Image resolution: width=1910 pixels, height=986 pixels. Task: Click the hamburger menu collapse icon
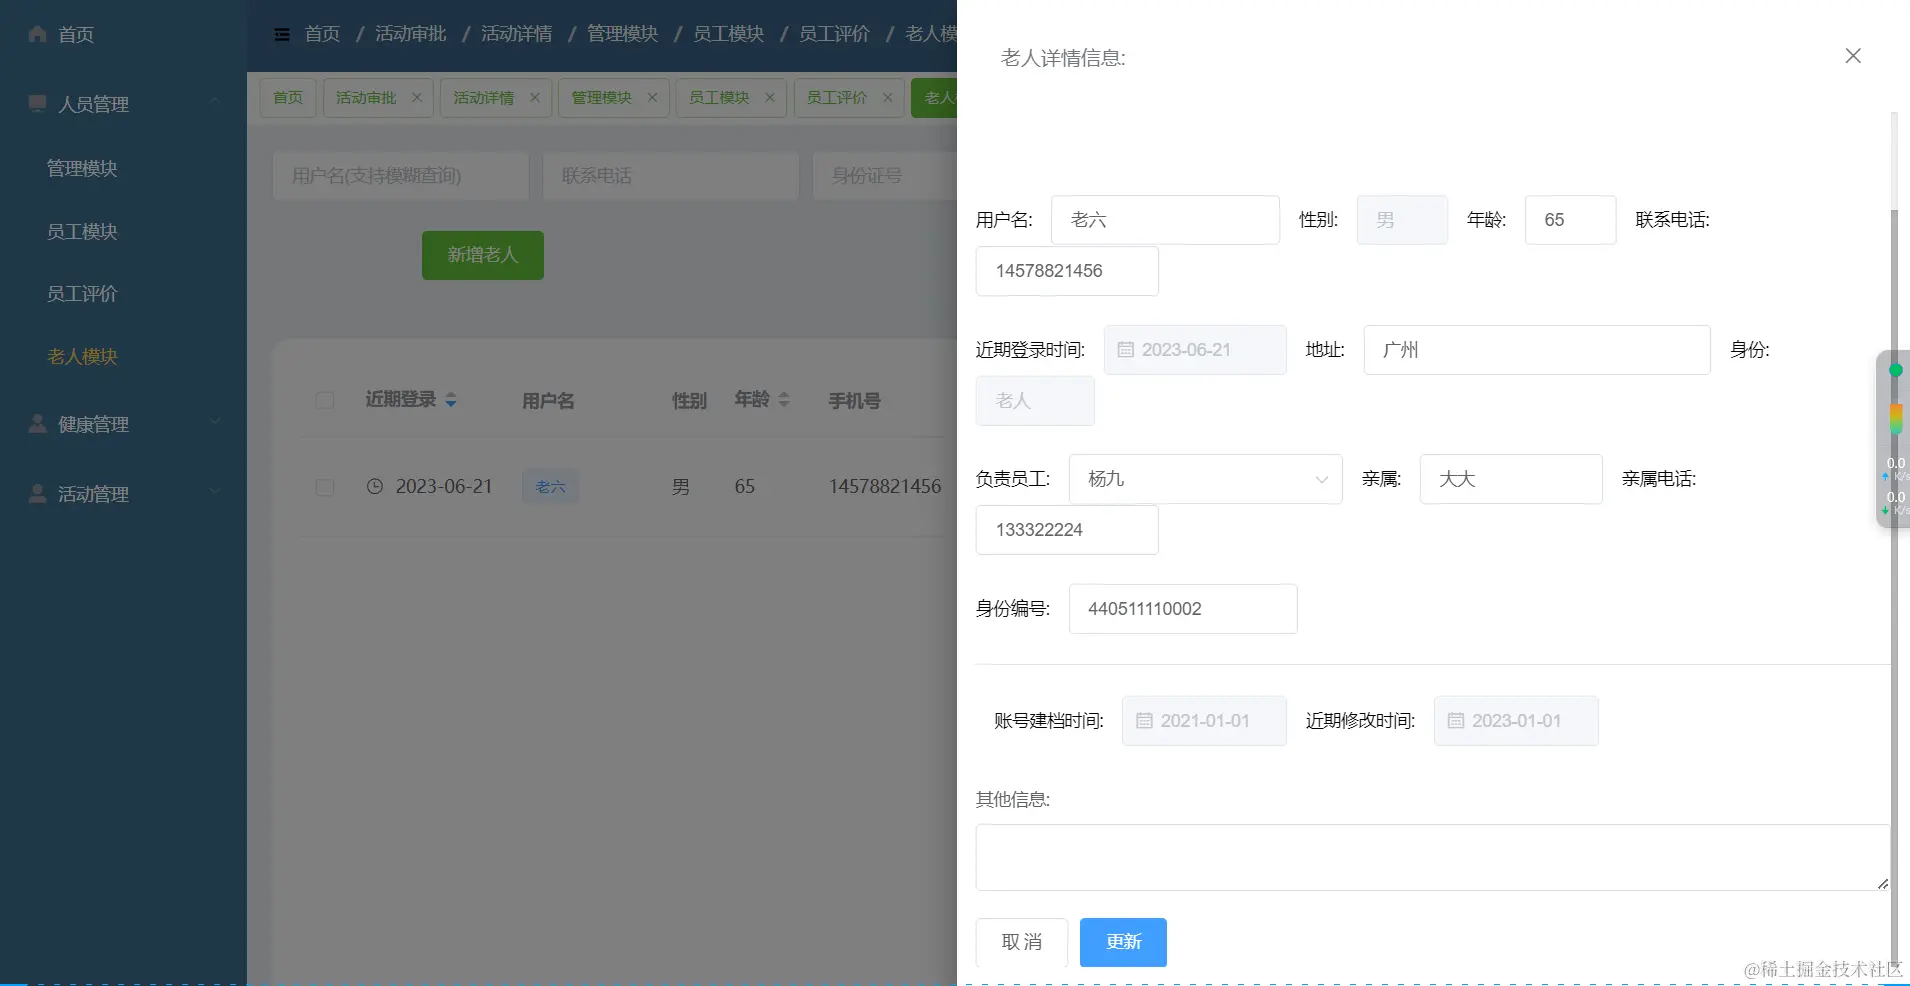pyautogui.click(x=282, y=35)
